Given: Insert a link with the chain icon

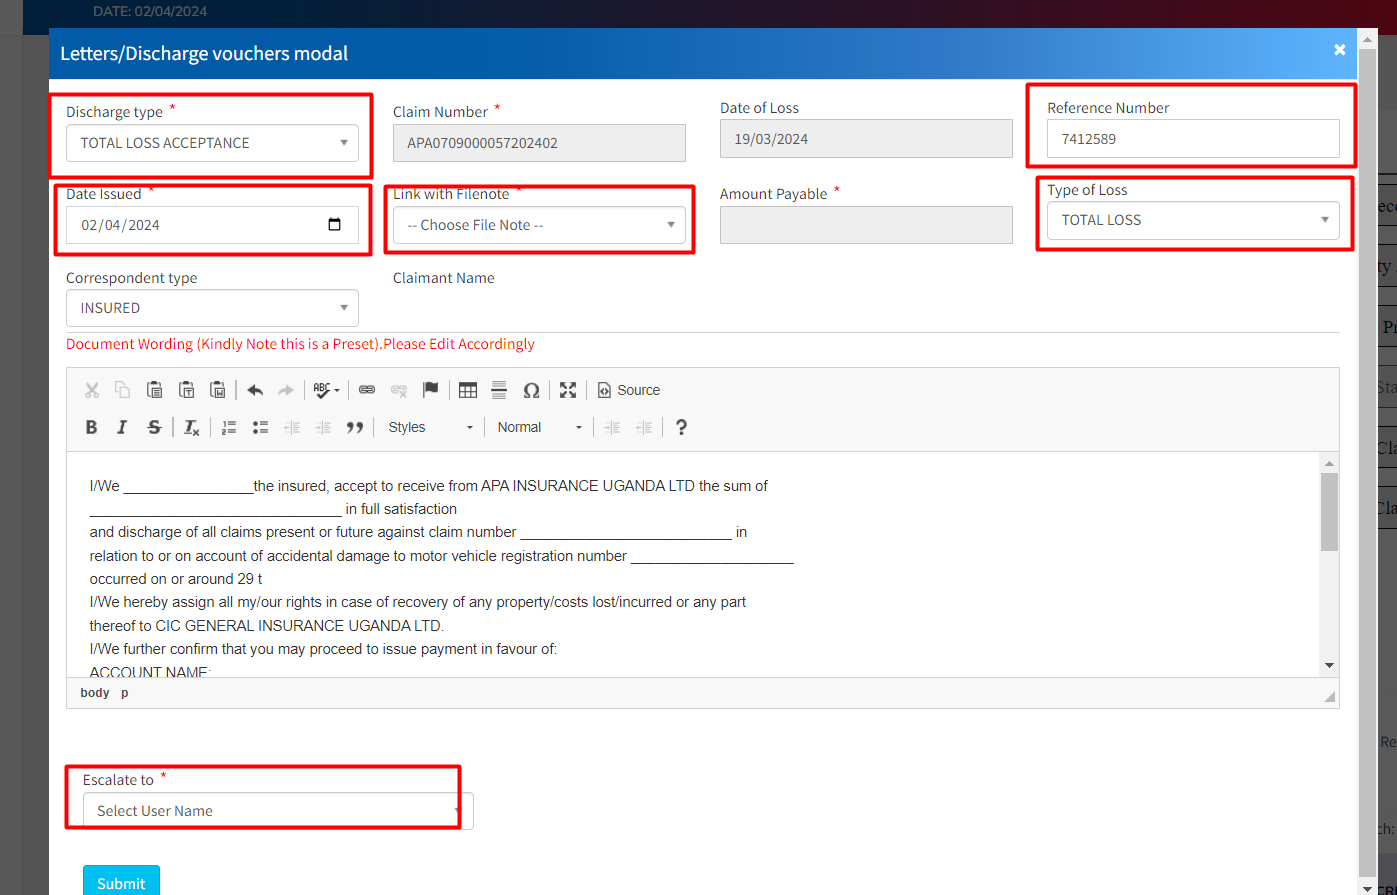Looking at the screenshot, I should (367, 390).
